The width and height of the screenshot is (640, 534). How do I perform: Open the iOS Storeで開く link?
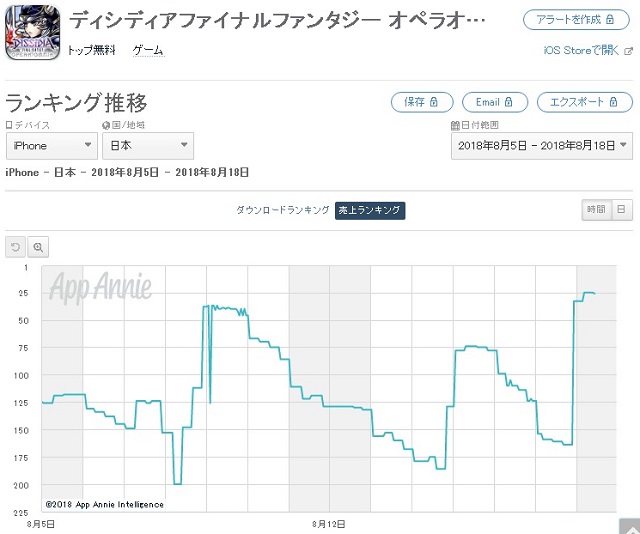point(582,51)
